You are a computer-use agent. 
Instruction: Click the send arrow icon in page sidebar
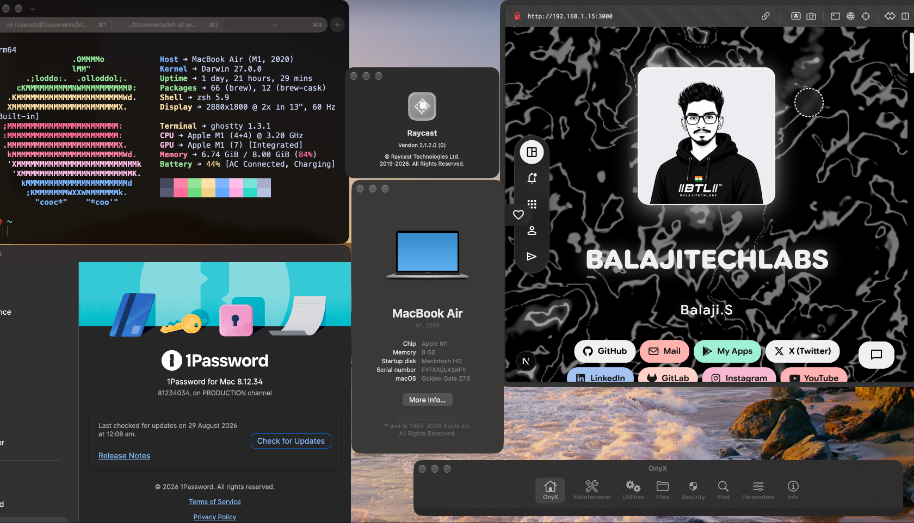(532, 257)
